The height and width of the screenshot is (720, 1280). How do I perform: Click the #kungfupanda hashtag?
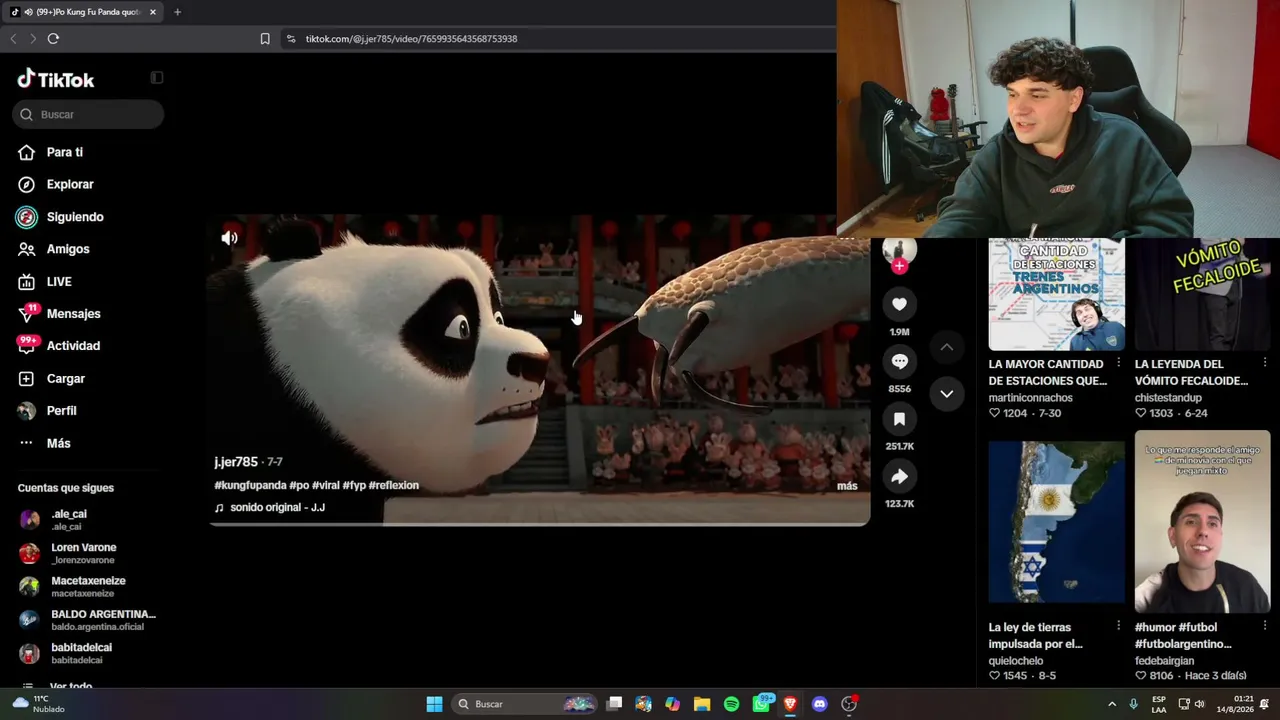click(x=250, y=485)
